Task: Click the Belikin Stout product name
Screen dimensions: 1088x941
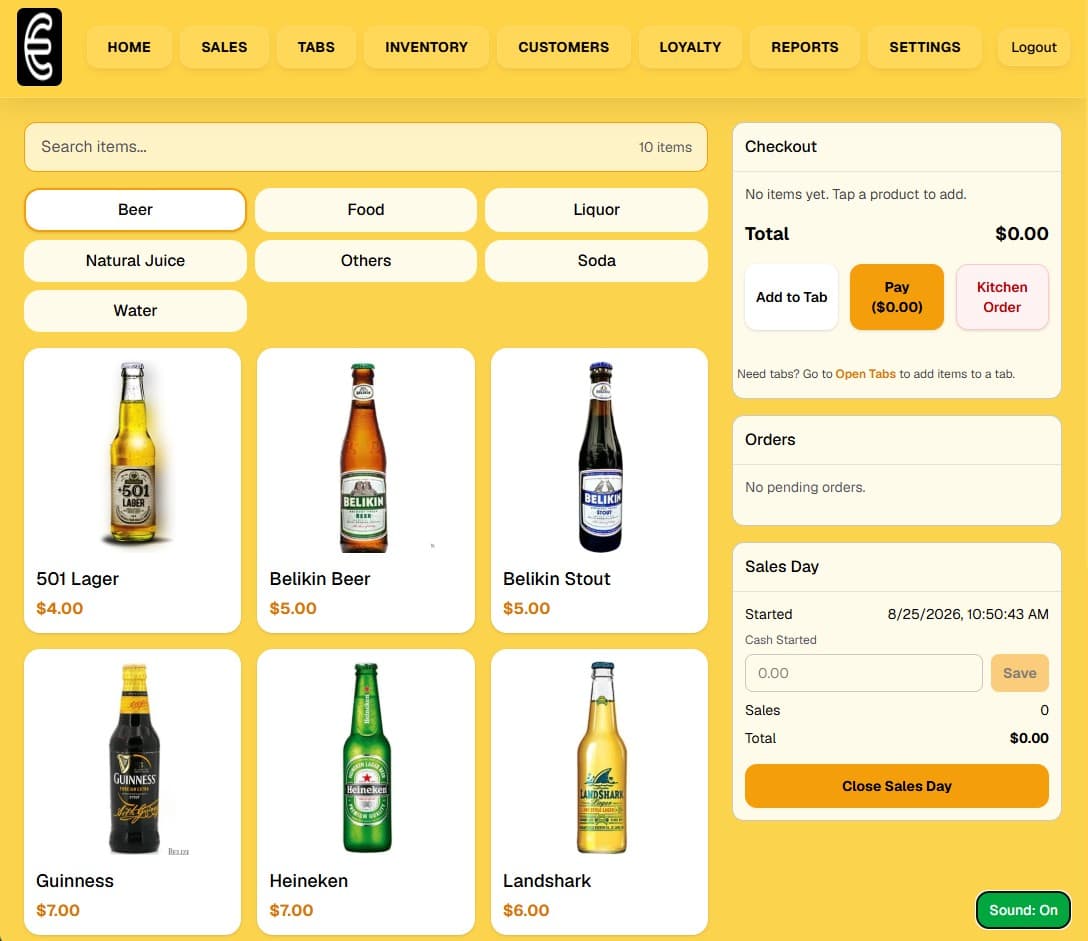Action: click(x=556, y=579)
